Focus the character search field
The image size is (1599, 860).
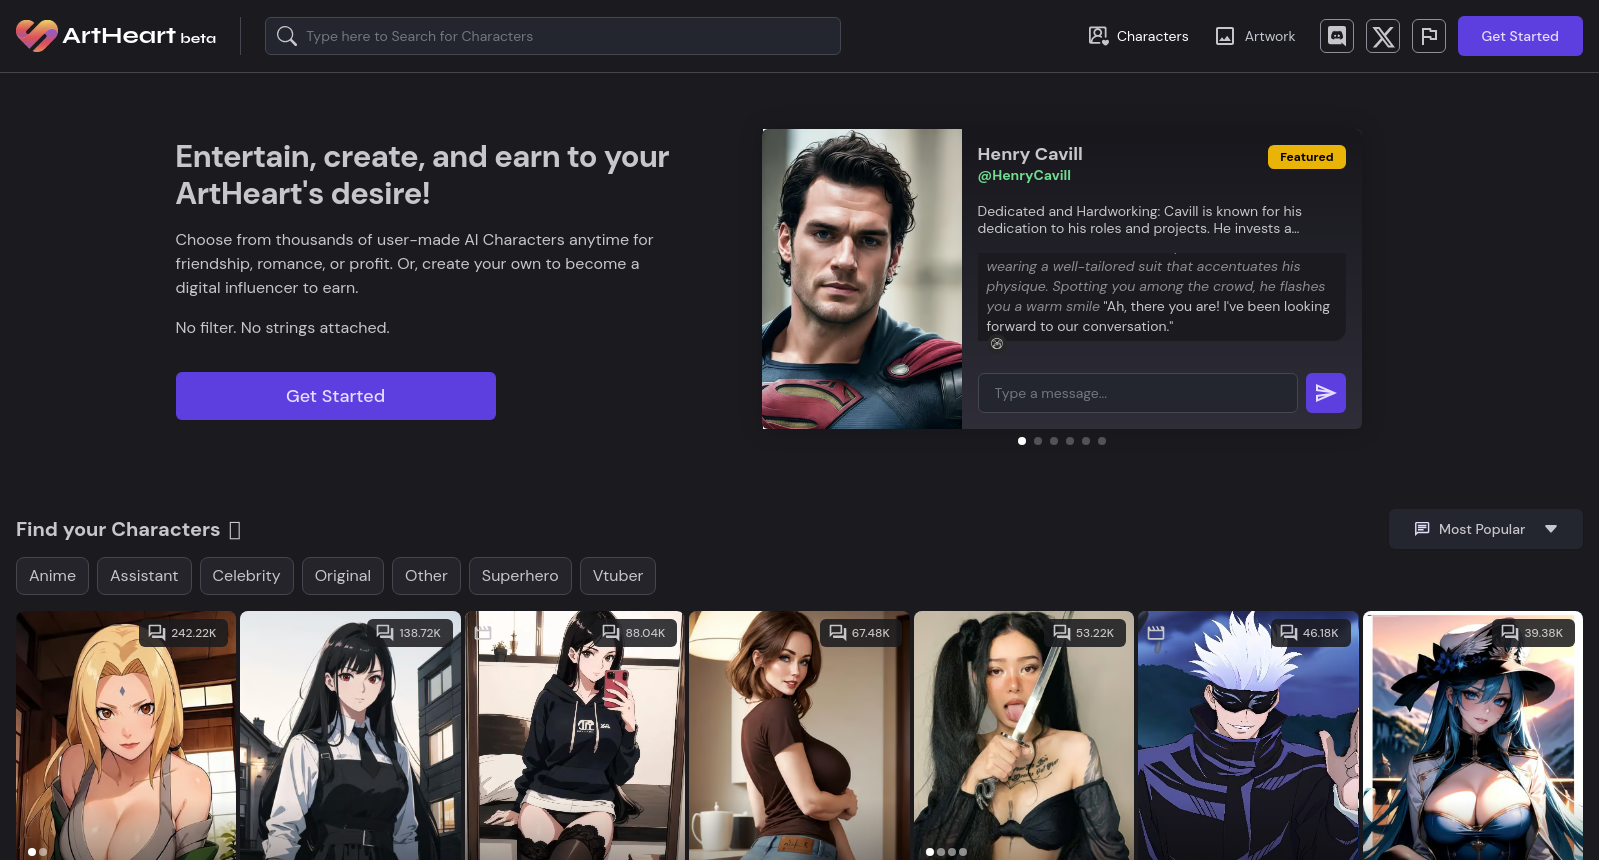point(553,36)
